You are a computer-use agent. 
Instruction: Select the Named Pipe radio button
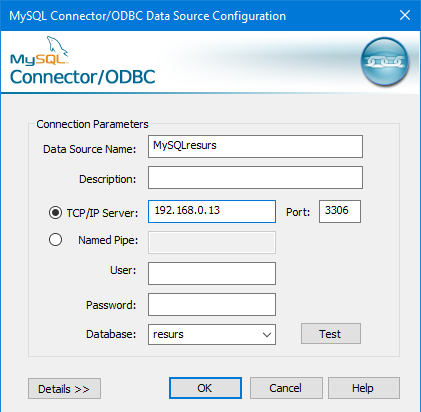(55, 240)
